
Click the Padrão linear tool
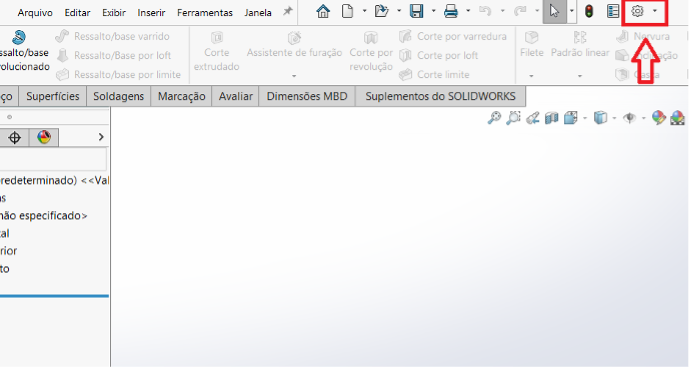[580, 45]
